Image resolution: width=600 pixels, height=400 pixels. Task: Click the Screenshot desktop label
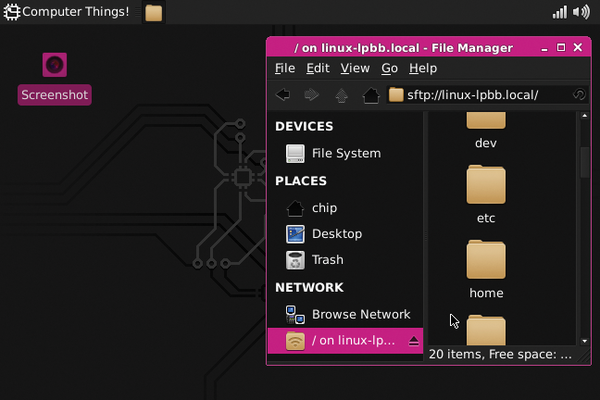point(55,95)
